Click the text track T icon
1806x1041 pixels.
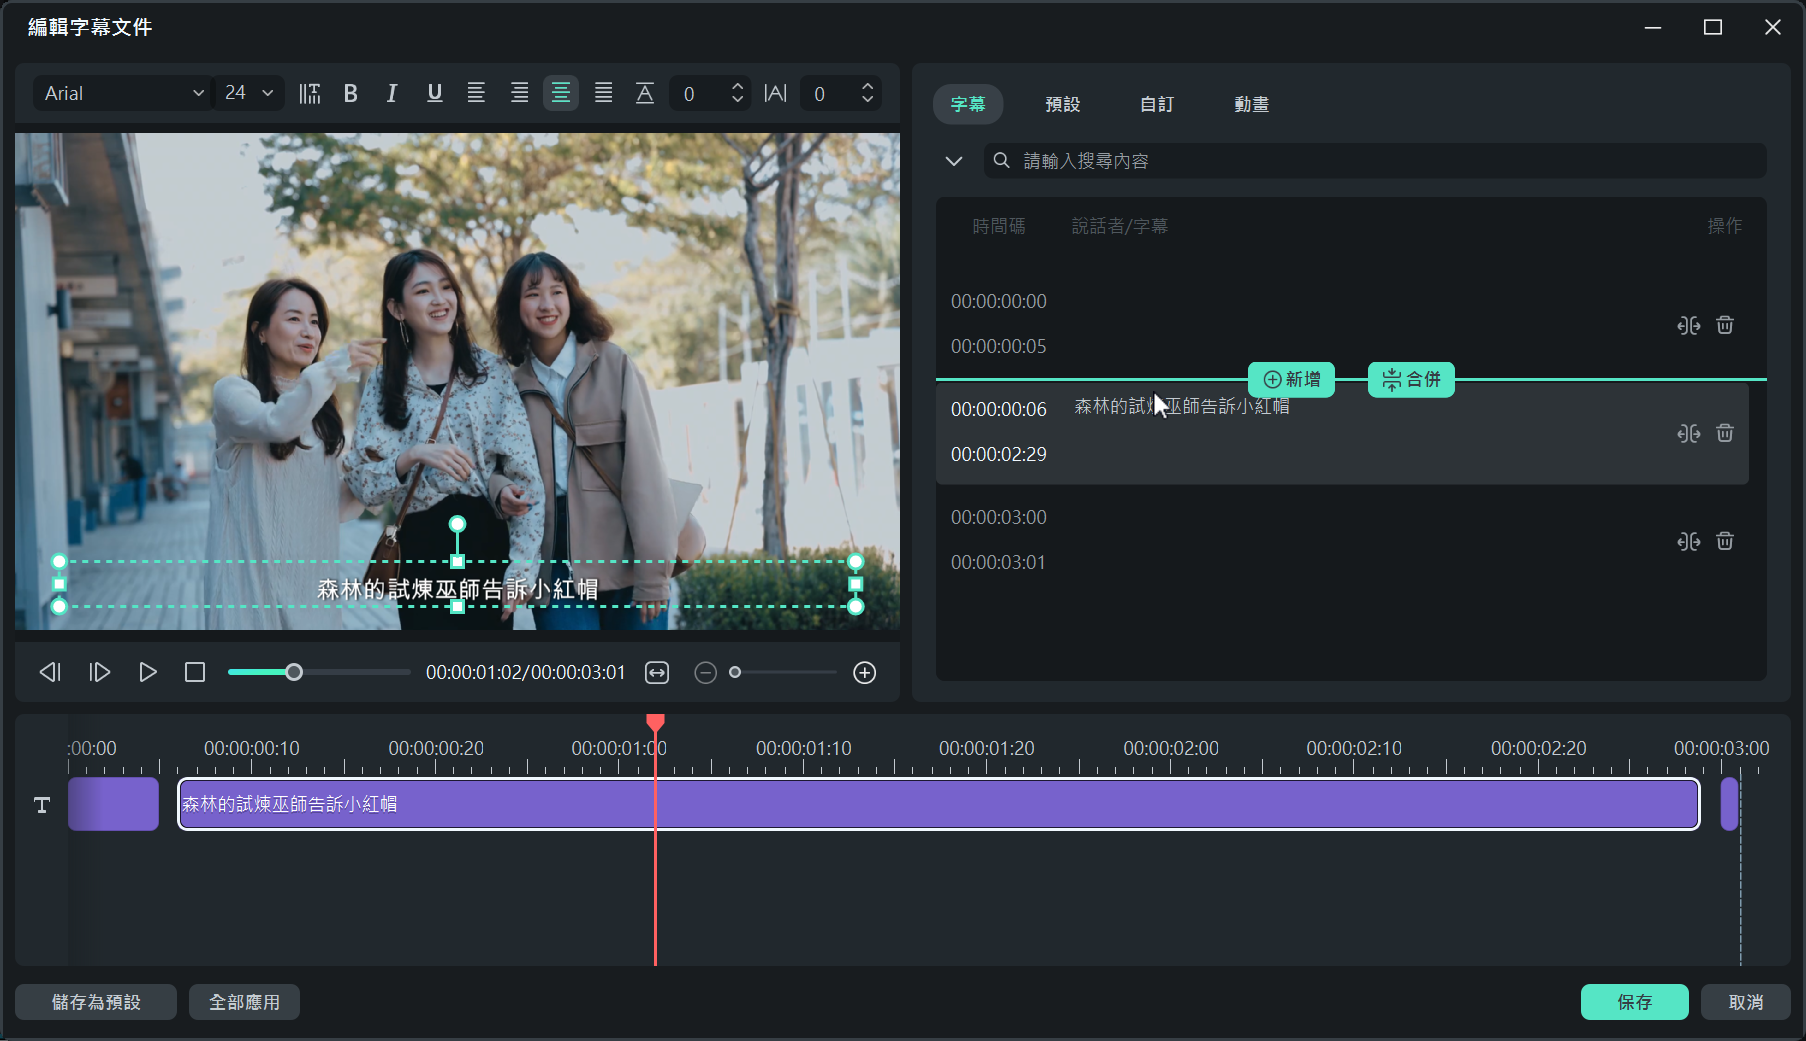click(42, 805)
